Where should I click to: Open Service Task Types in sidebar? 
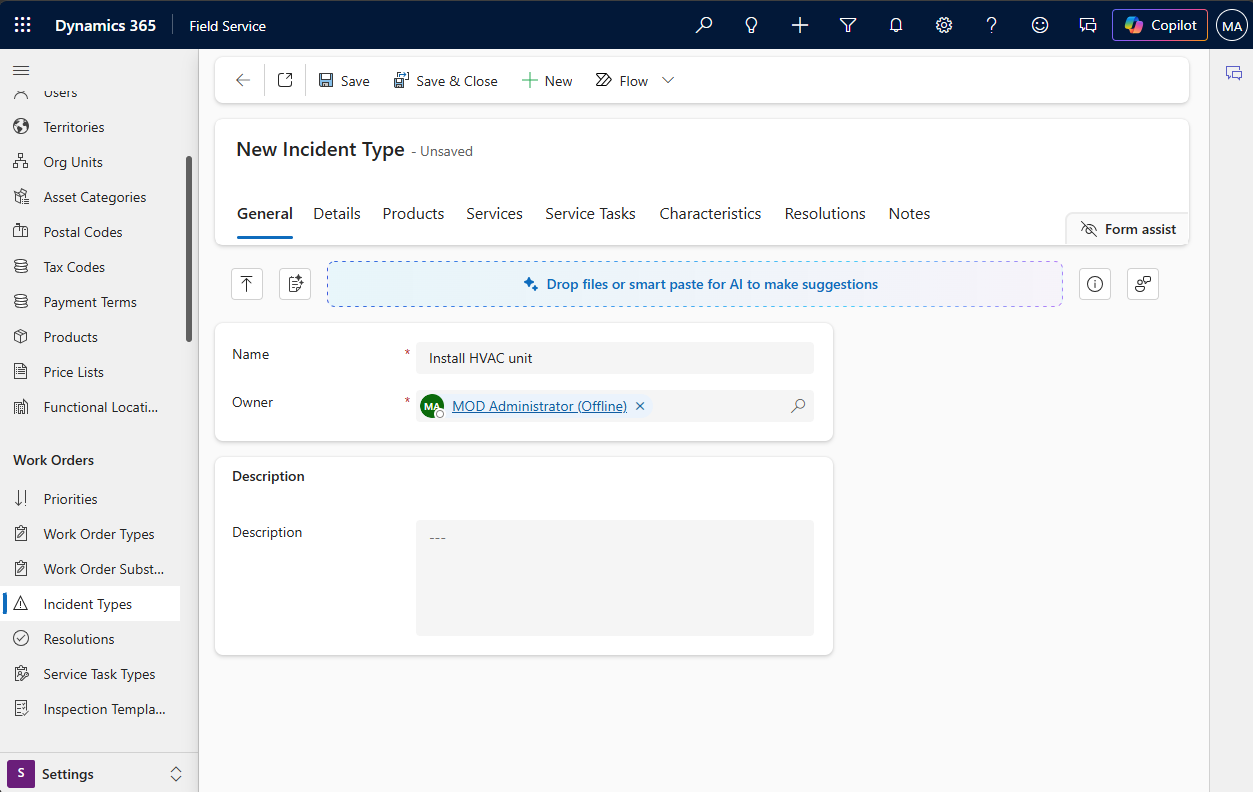(90, 674)
